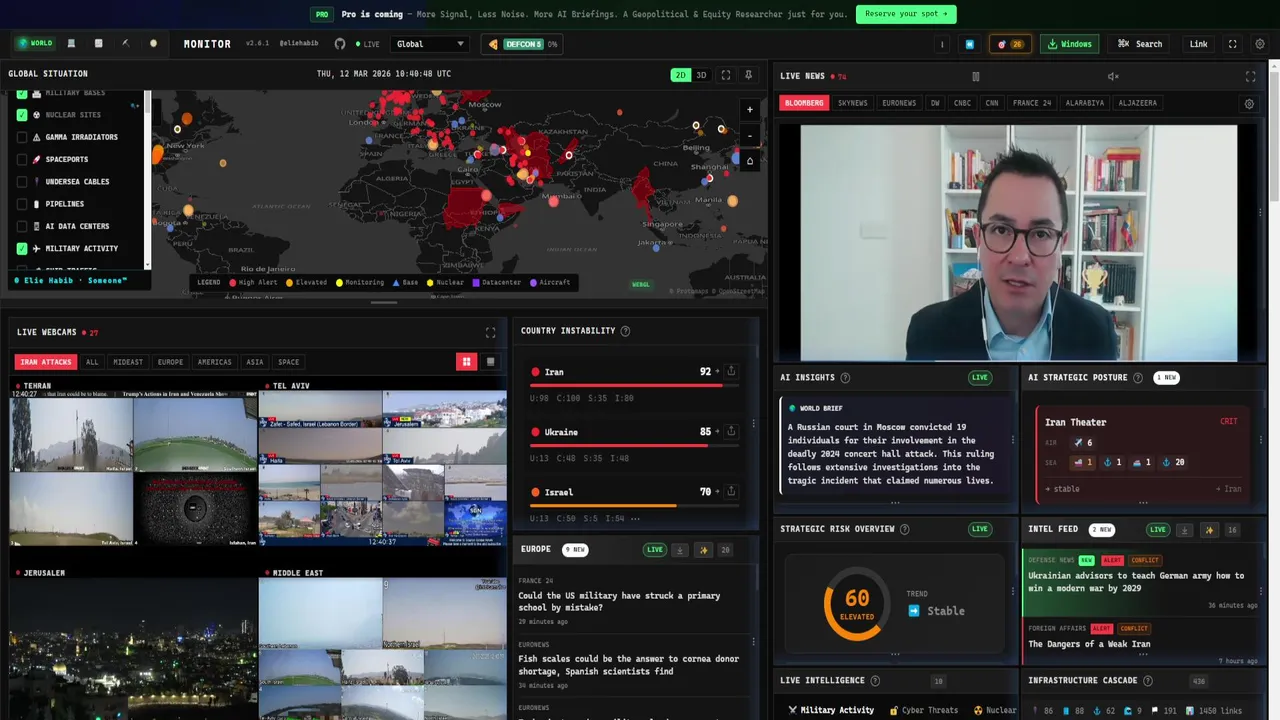Enter fullscreen from the top bar
Screen dimensions: 1280x720
tap(1232, 44)
